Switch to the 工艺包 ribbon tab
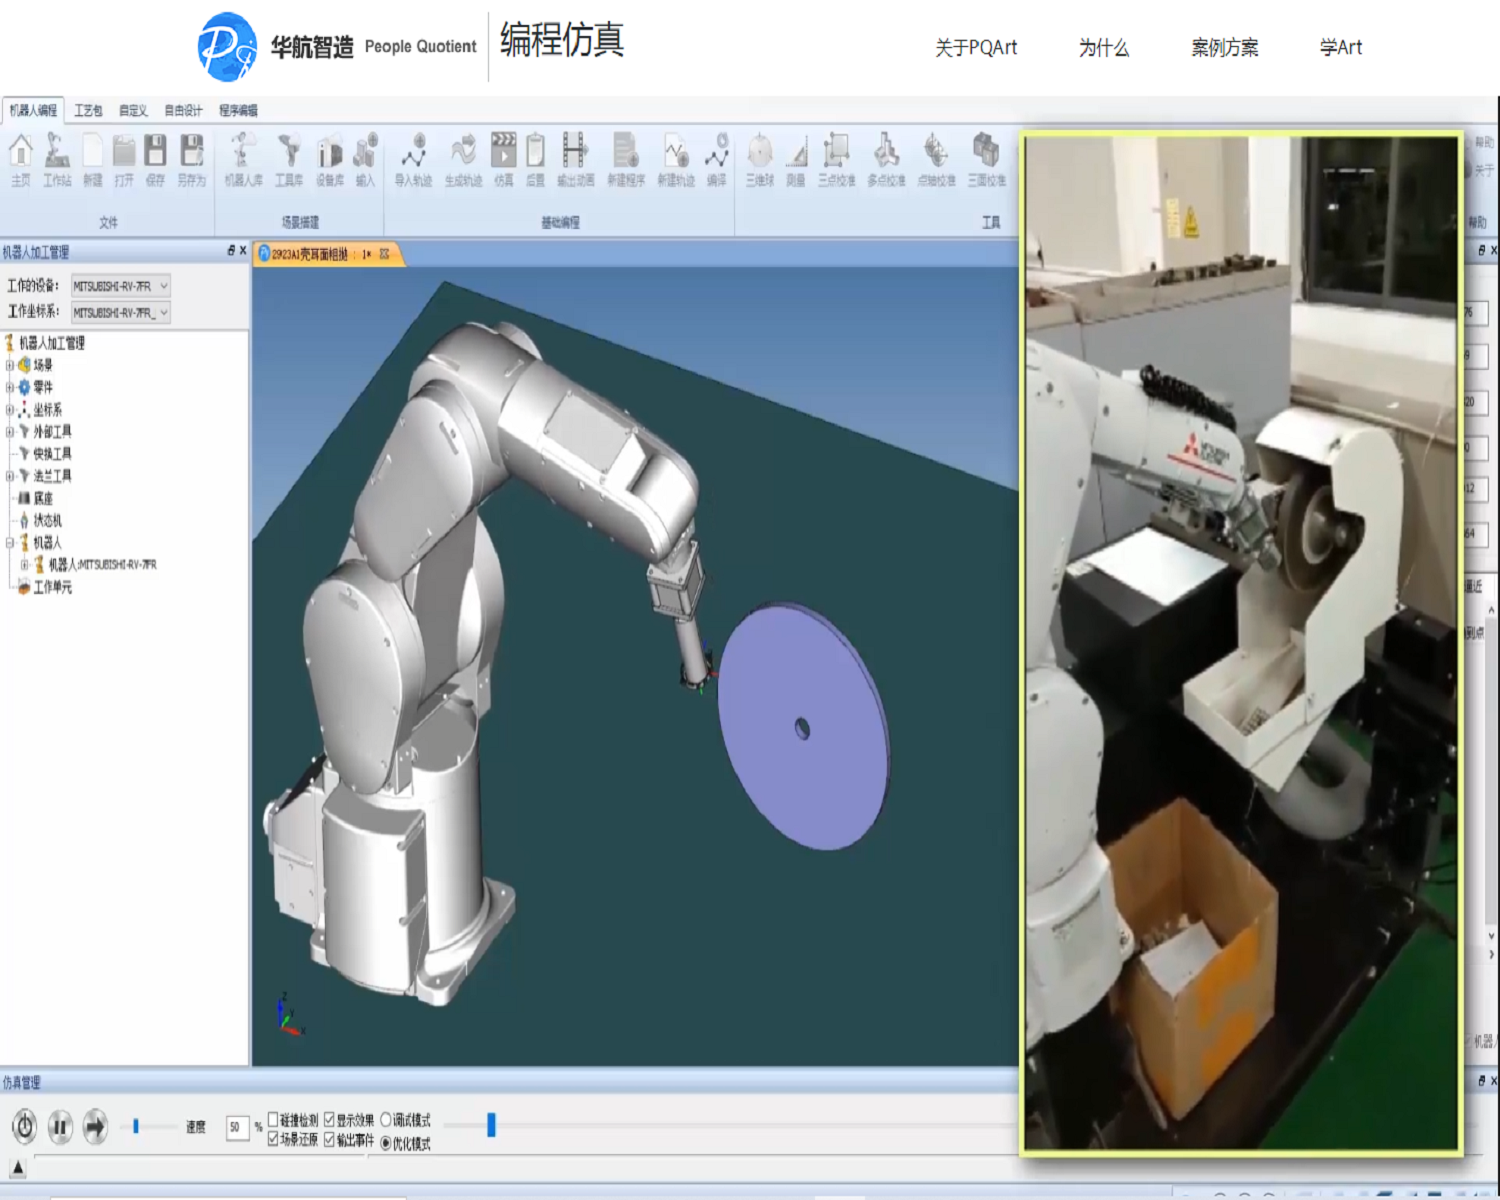The image size is (1500, 1200). (88, 110)
